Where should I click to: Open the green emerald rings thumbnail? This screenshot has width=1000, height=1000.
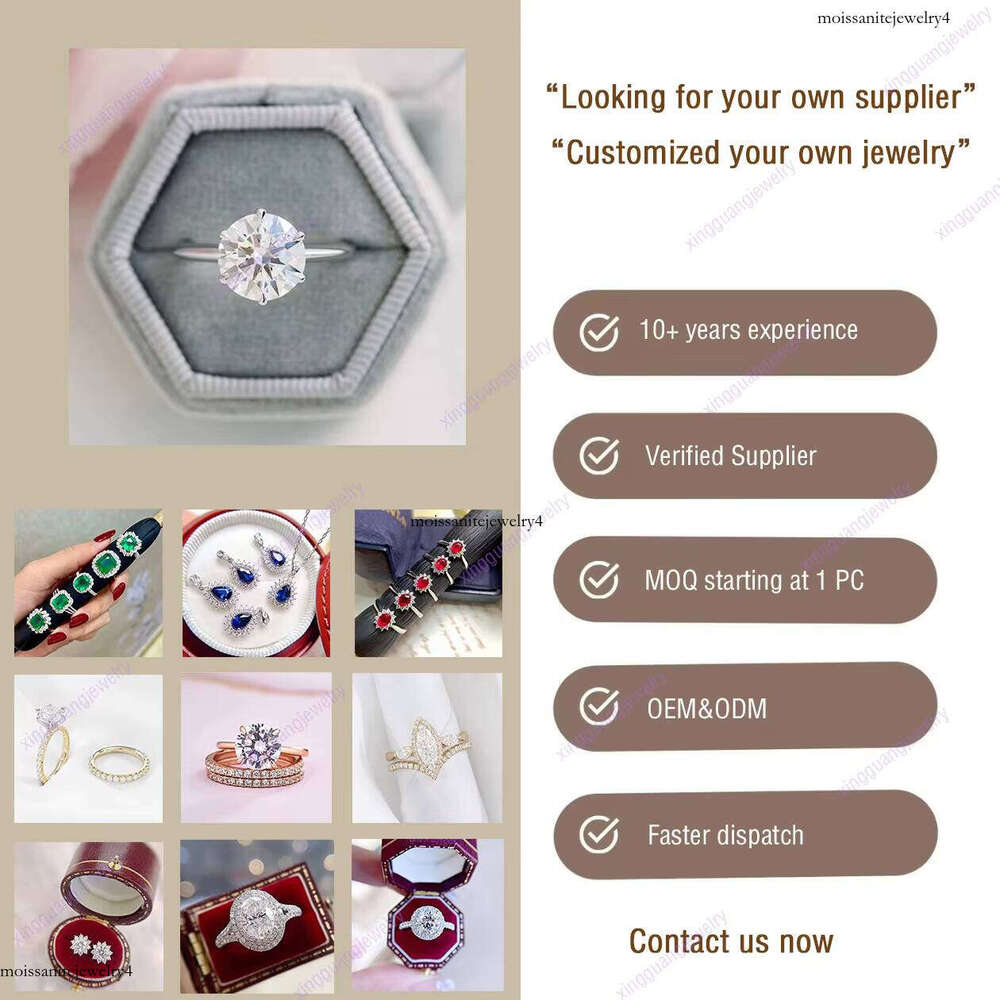click(89, 583)
